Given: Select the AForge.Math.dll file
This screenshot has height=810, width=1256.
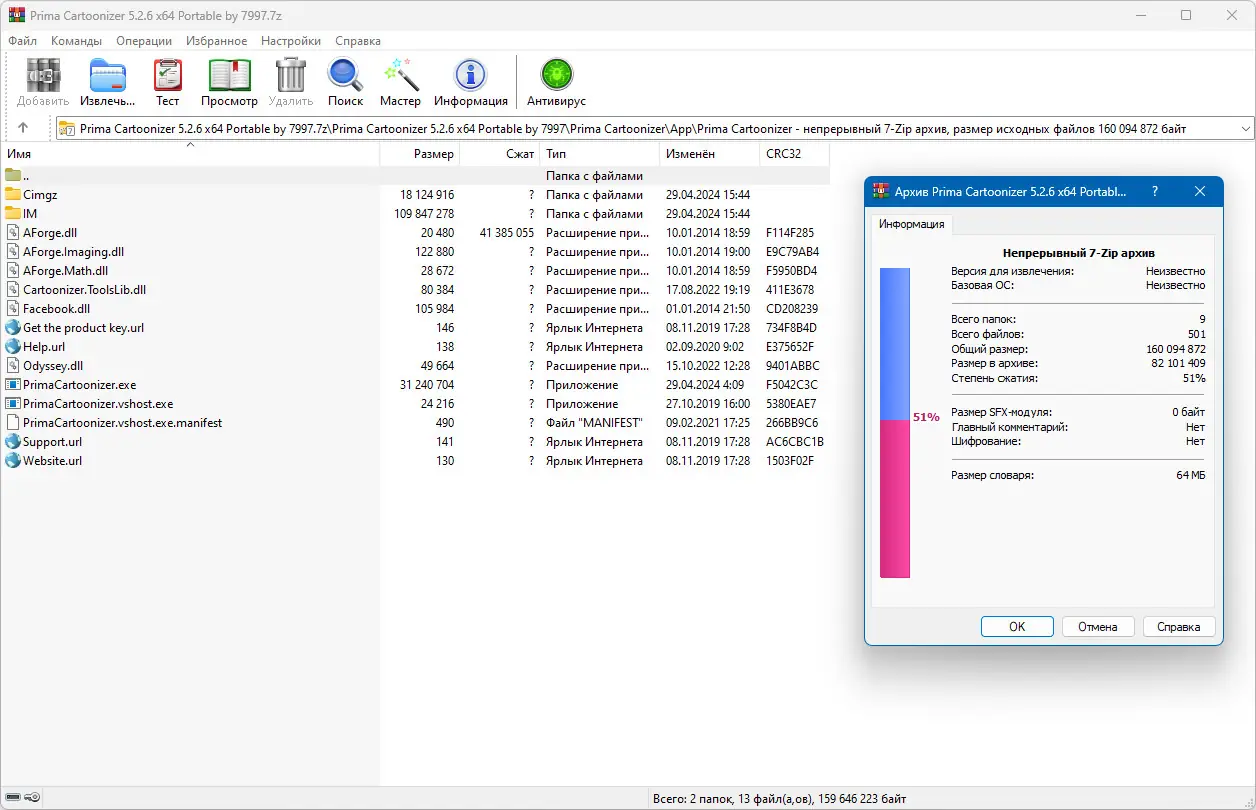Looking at the screenshot, I should [x=66, y=271].
